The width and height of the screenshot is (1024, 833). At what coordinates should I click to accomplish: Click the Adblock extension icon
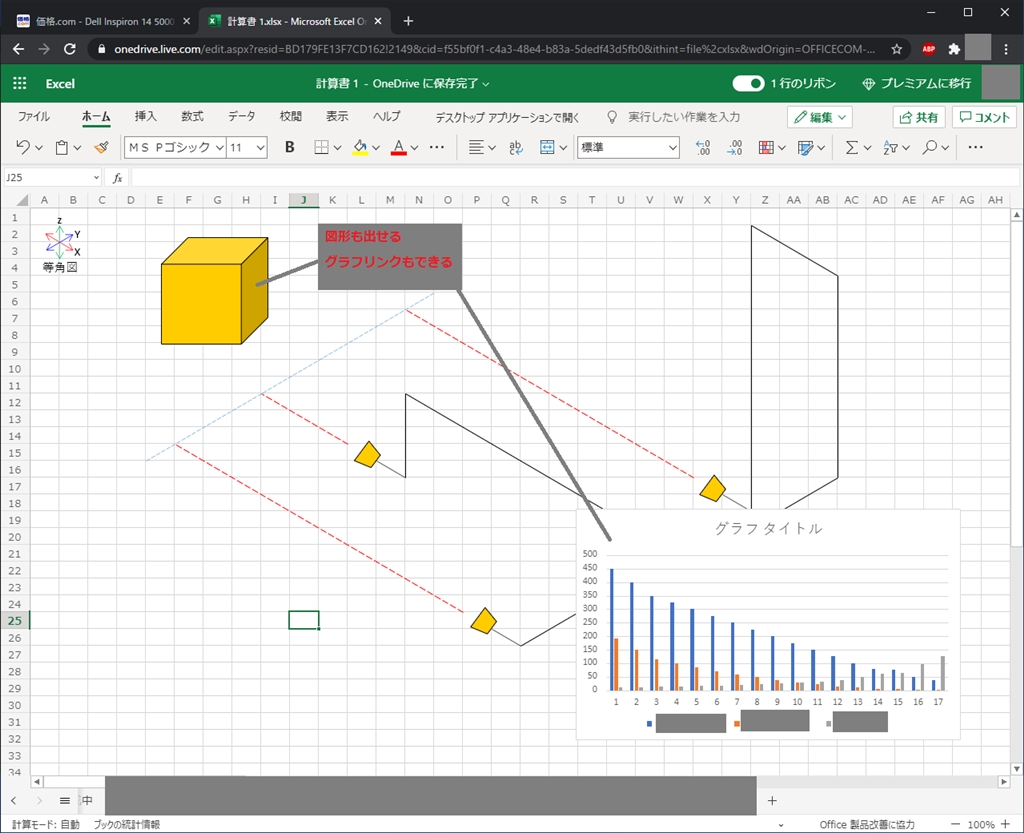tap(929, 49)
